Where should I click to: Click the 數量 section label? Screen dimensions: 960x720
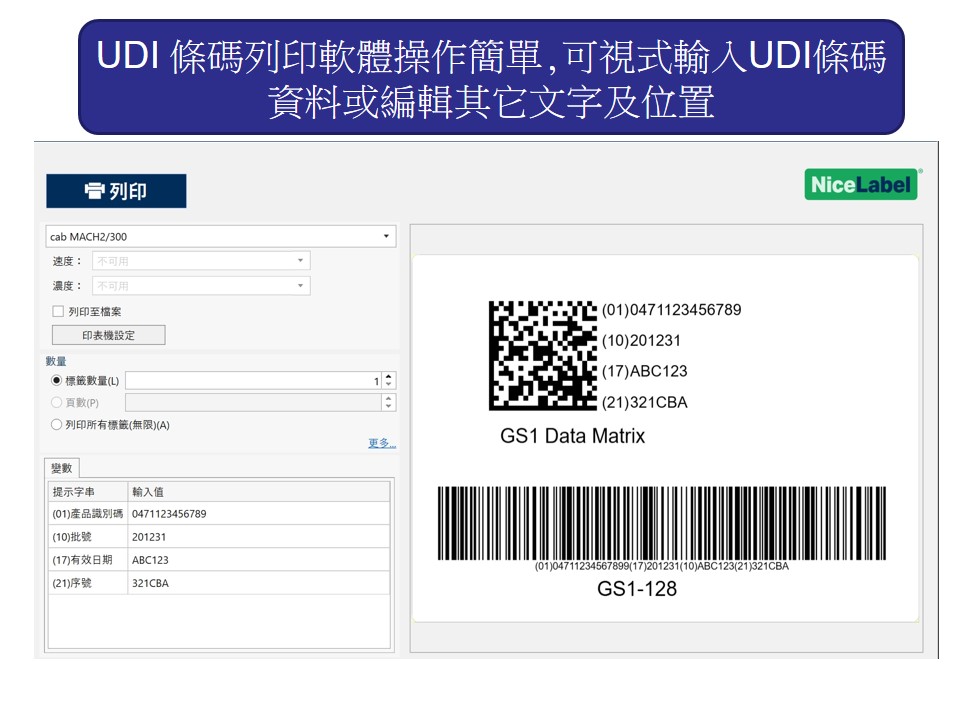pos(56,361)
